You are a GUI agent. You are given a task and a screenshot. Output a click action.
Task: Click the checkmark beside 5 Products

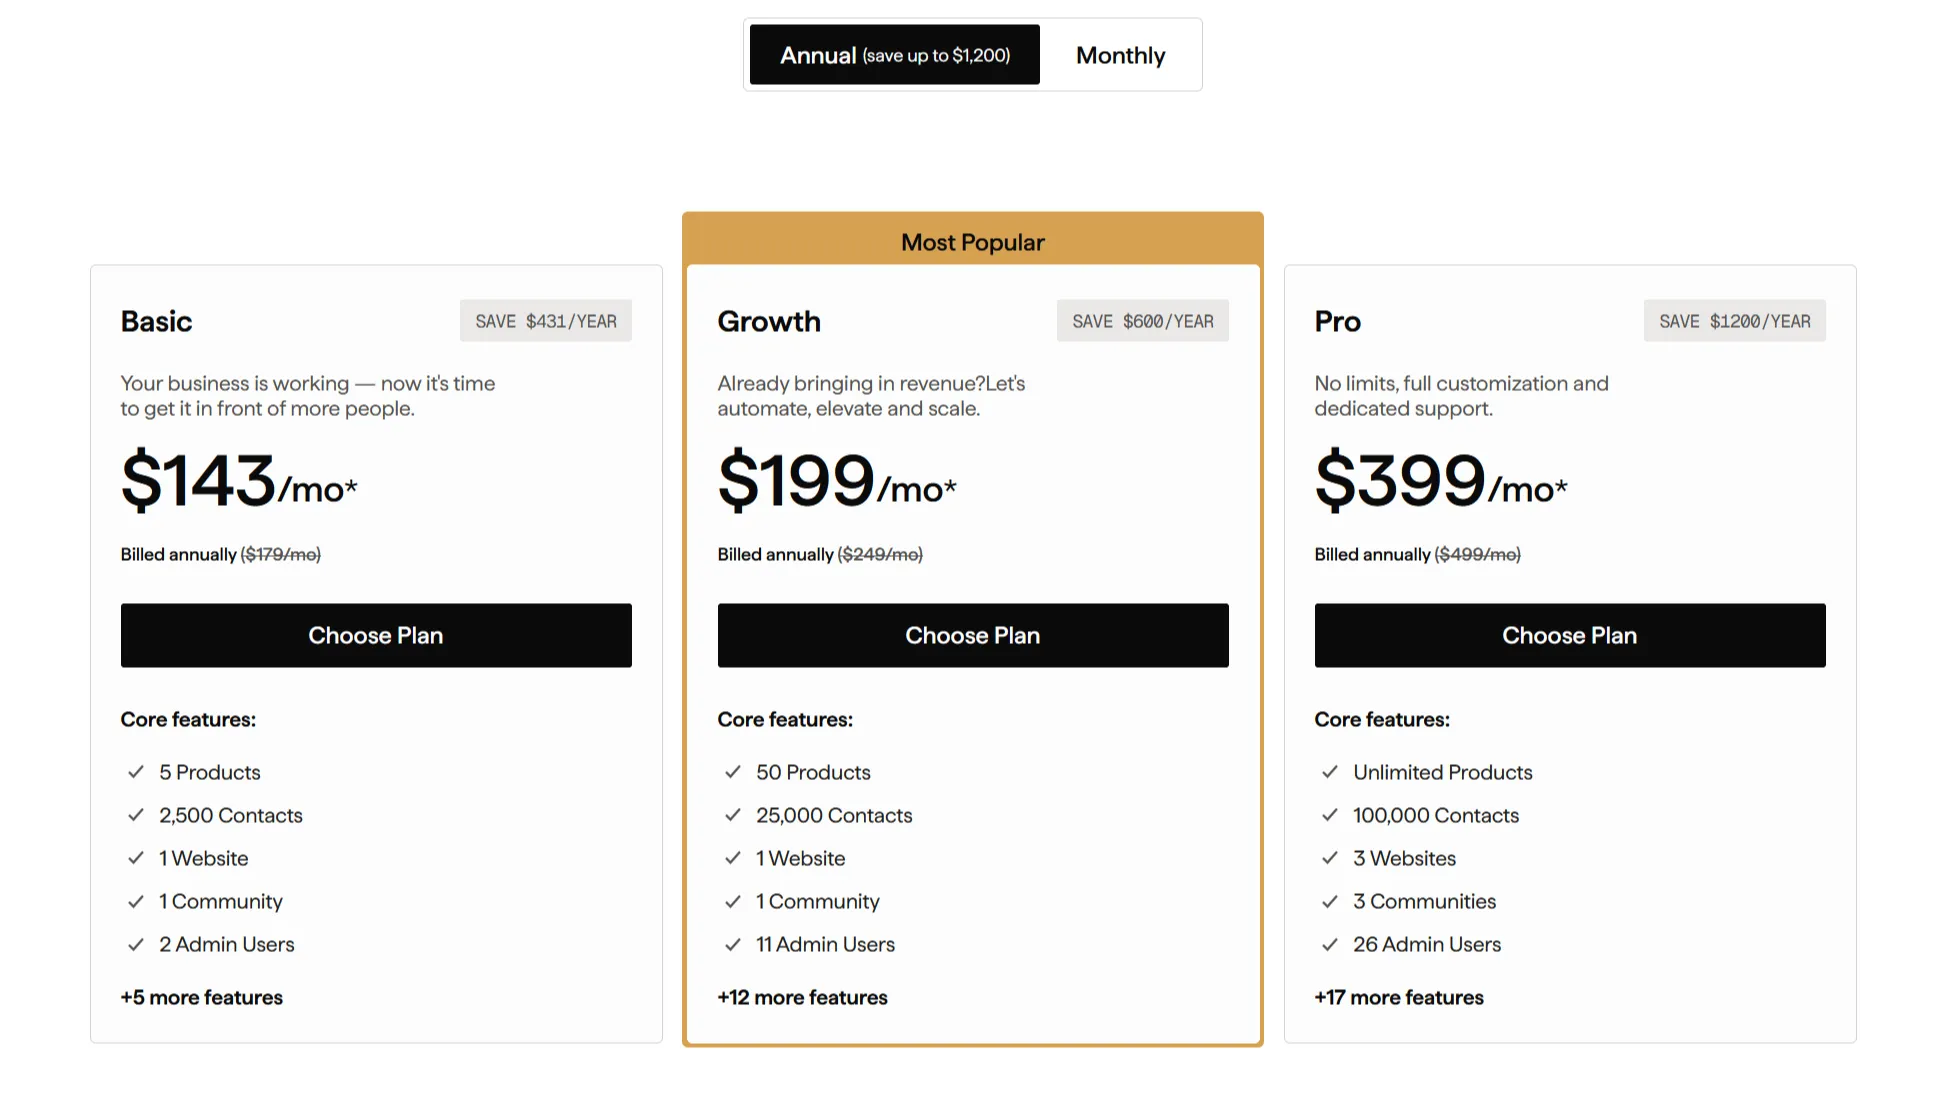(136, 772)
